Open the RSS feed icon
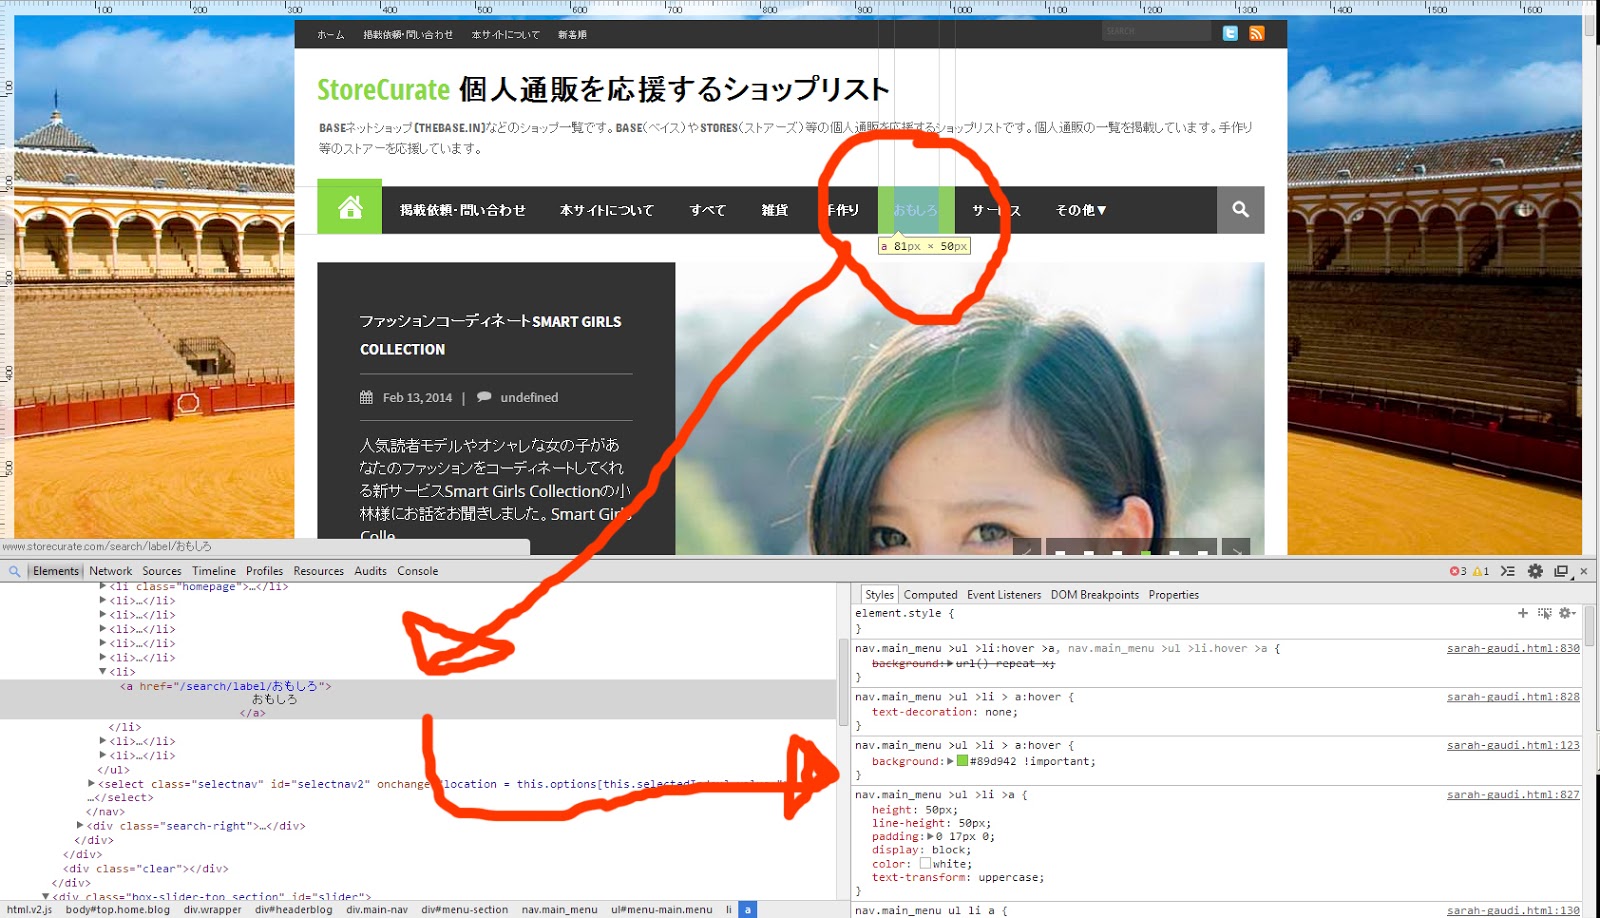 pos(1257,33)
